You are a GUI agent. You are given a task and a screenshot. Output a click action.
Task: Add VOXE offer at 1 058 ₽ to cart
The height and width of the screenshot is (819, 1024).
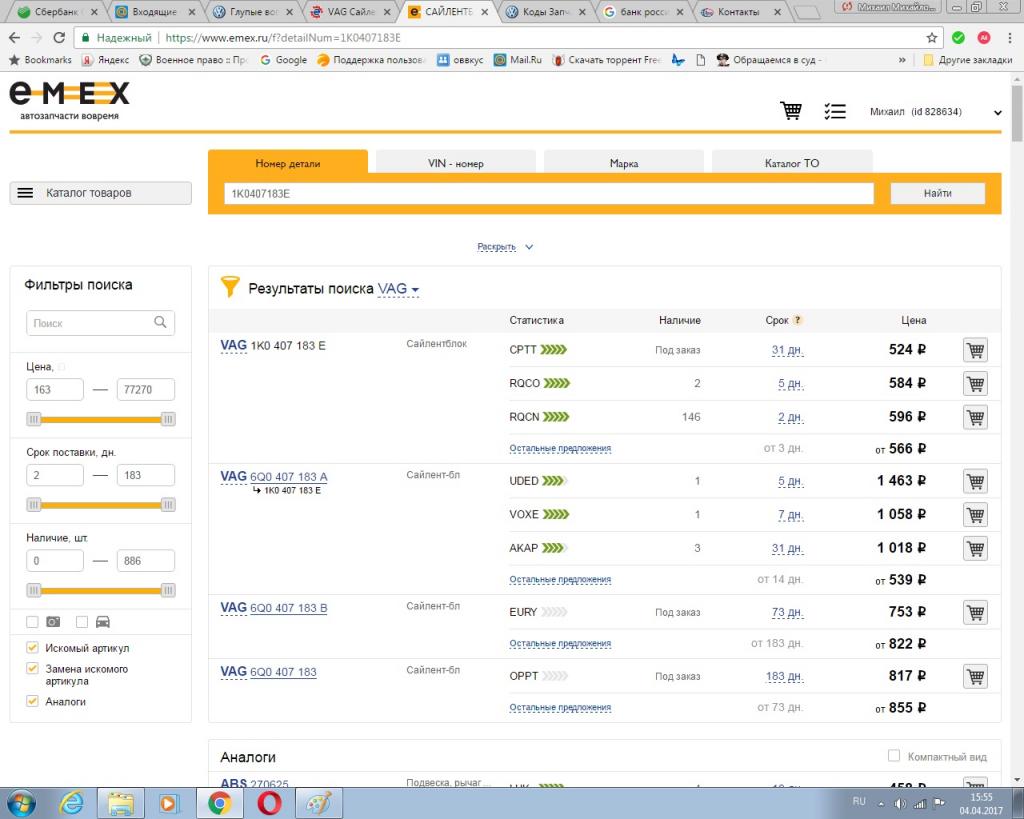pyautogui.click(x=975, y=515)
